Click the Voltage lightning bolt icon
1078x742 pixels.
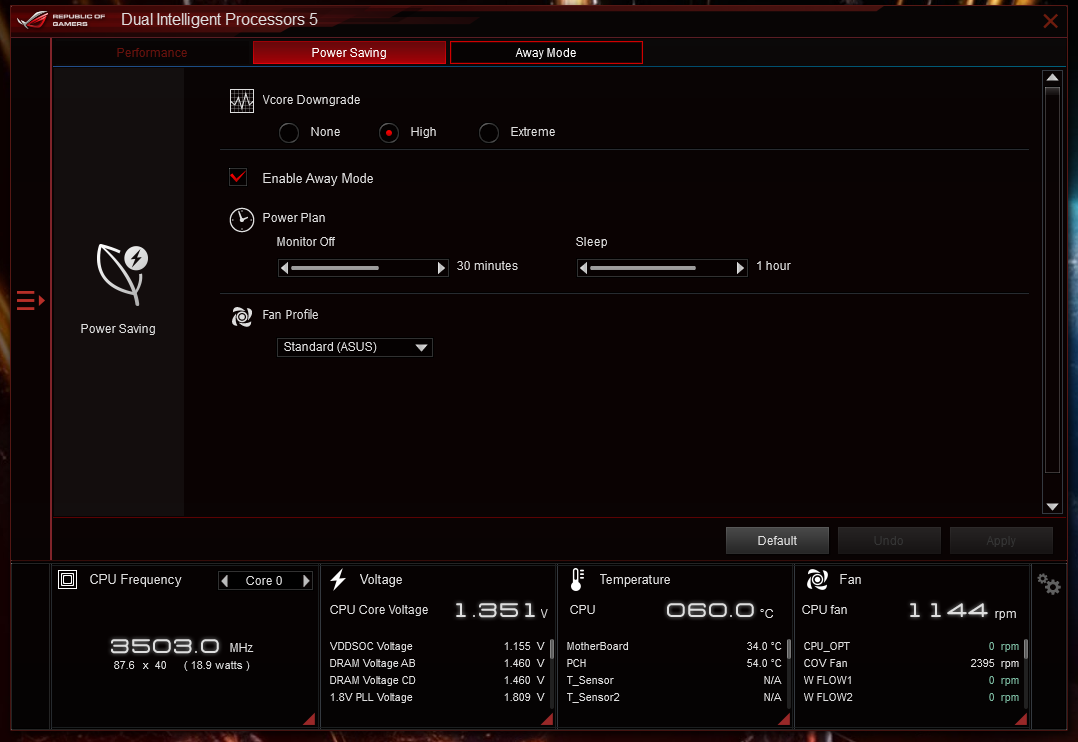click(338, 580)
